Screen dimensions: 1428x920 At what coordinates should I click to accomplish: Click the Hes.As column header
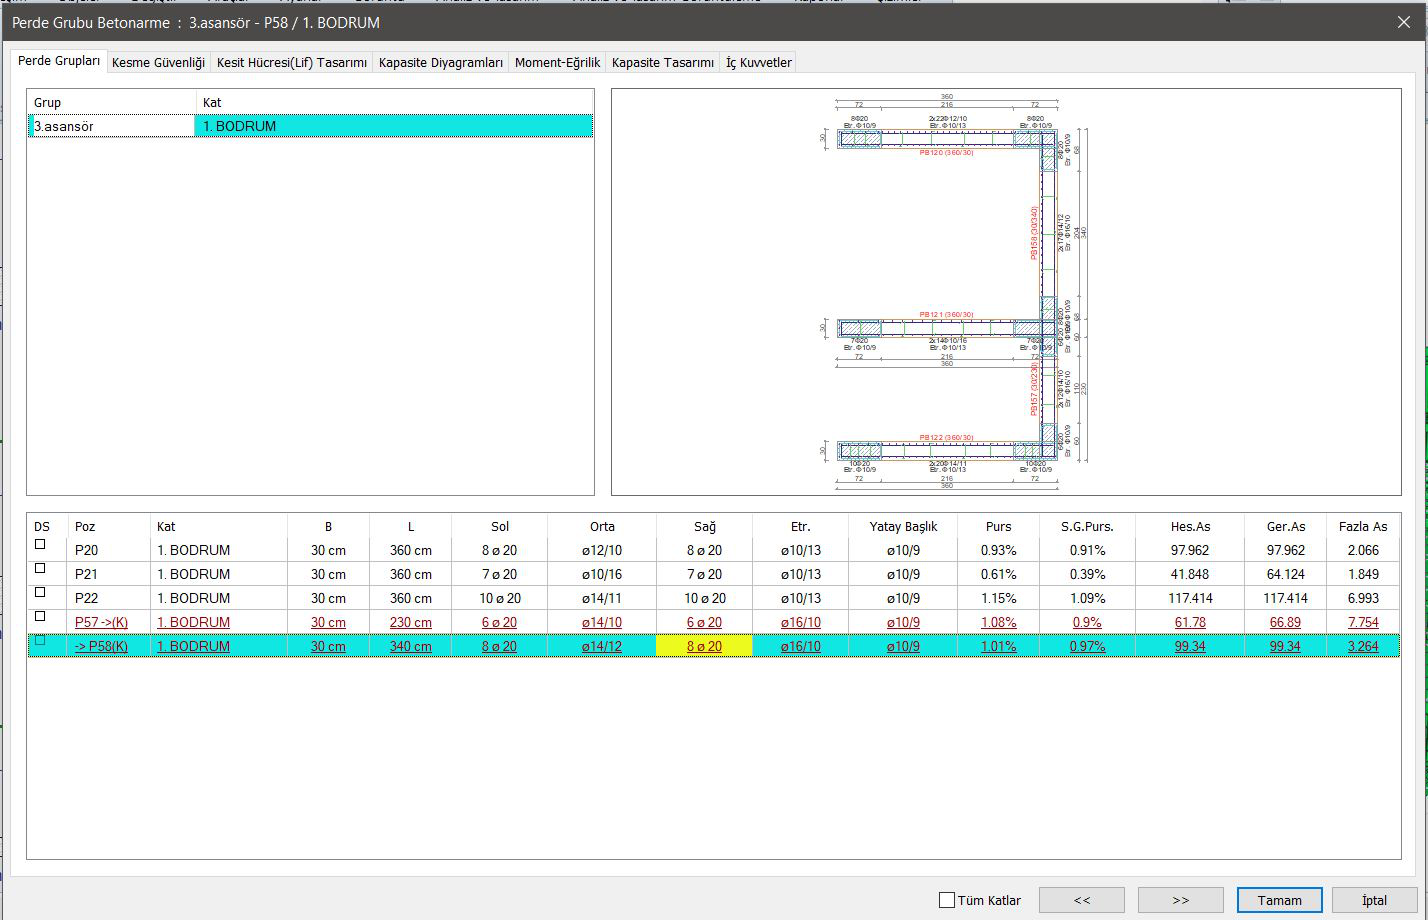coord(1190,526)
